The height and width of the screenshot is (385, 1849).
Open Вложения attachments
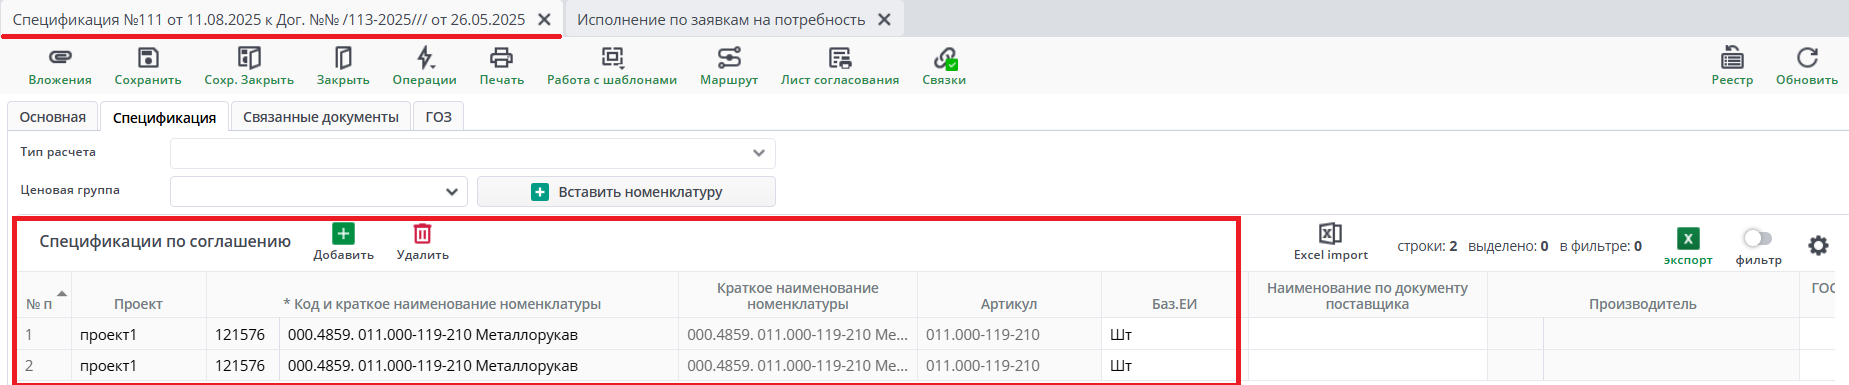pos(60,66)
